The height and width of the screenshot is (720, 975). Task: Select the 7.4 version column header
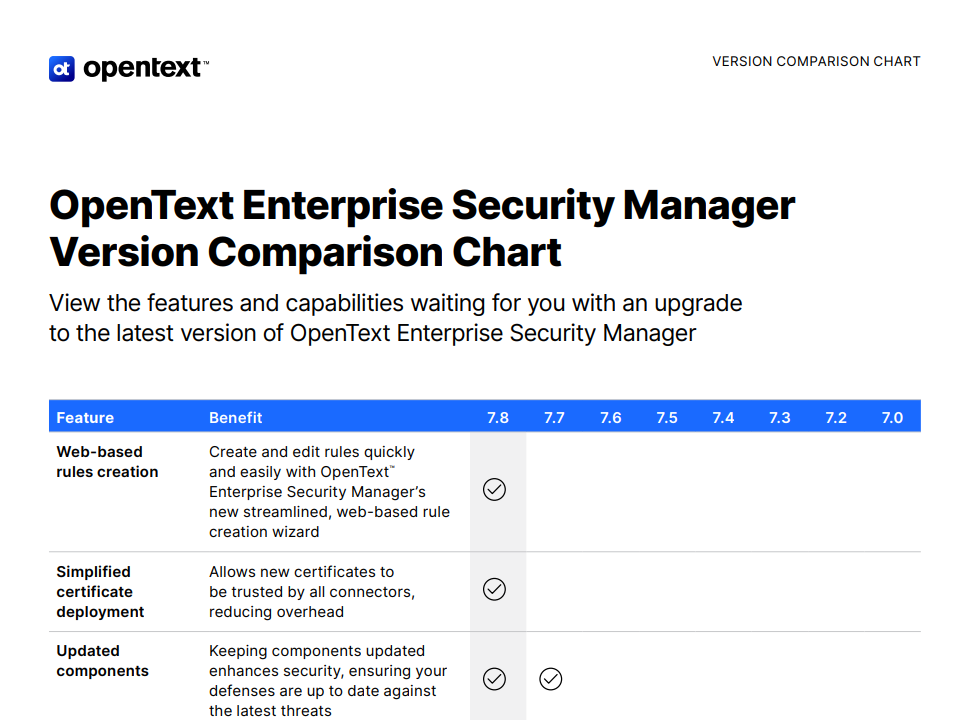(723, 418)
